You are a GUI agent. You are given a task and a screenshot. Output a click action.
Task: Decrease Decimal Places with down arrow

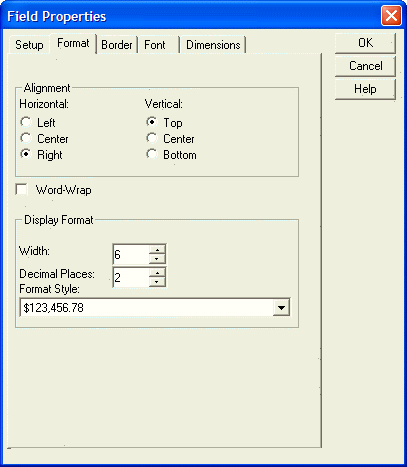(157, 282)
